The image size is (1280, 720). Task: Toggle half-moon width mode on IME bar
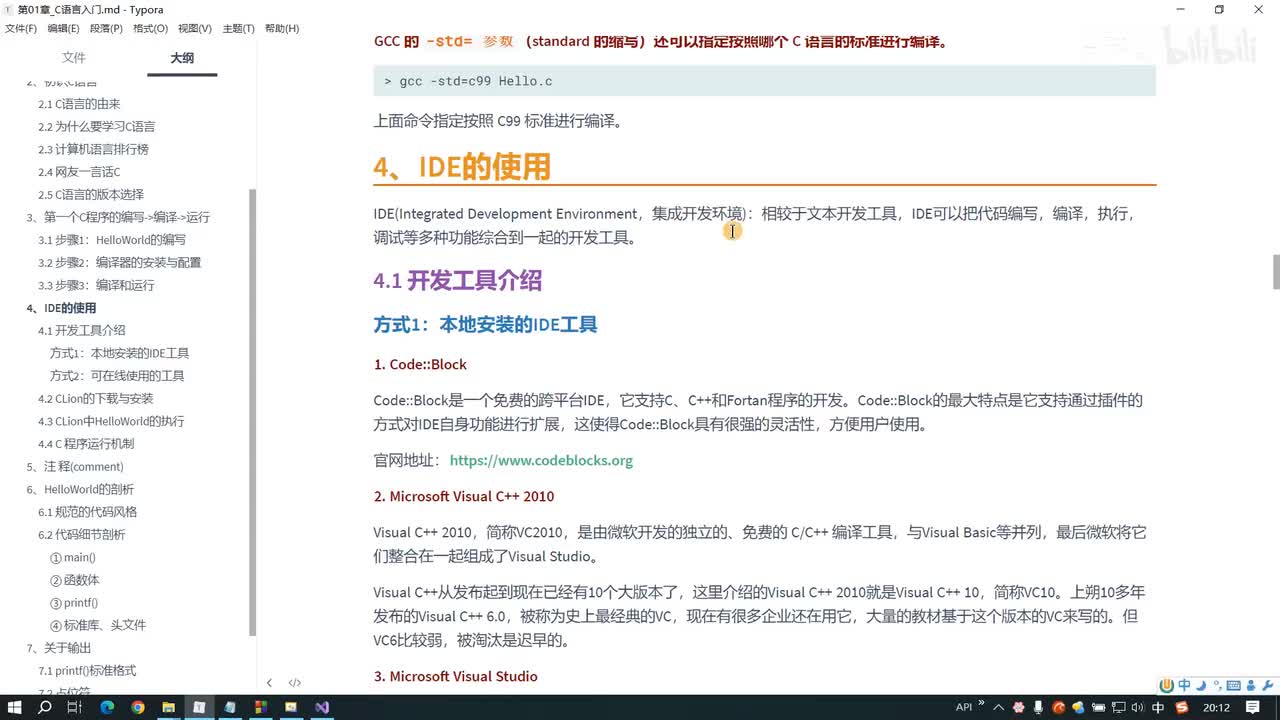(1199, 685)
